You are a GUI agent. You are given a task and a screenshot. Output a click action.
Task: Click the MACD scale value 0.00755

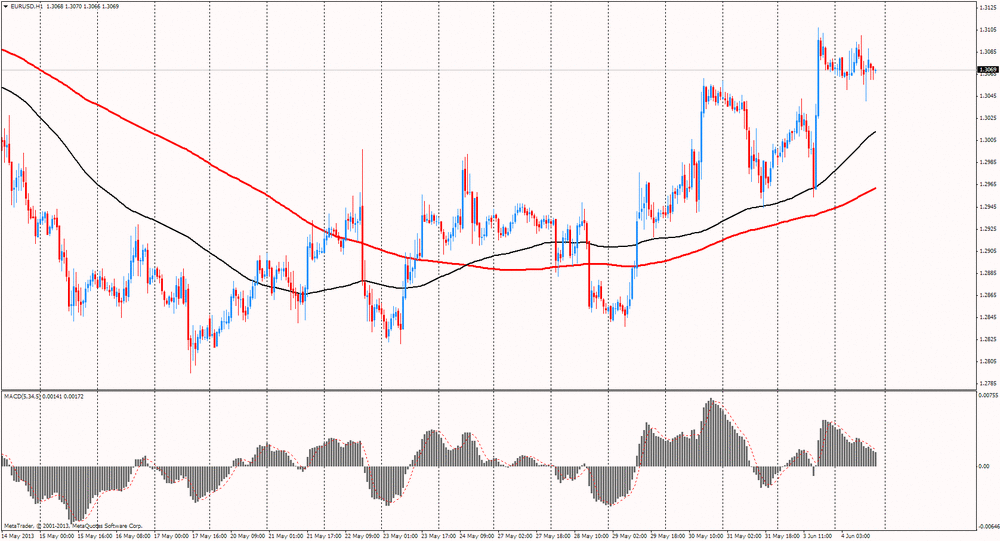[987, 396]
